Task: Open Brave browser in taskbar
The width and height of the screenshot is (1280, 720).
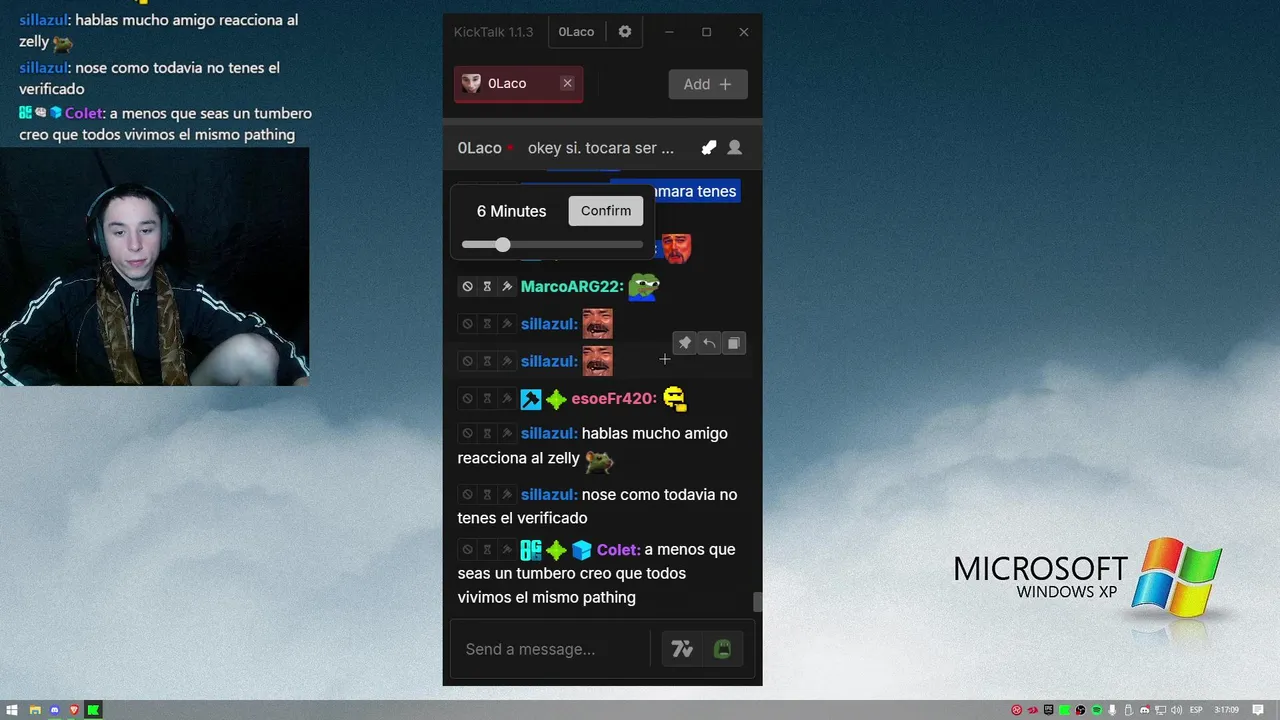Action: [74, 710]
